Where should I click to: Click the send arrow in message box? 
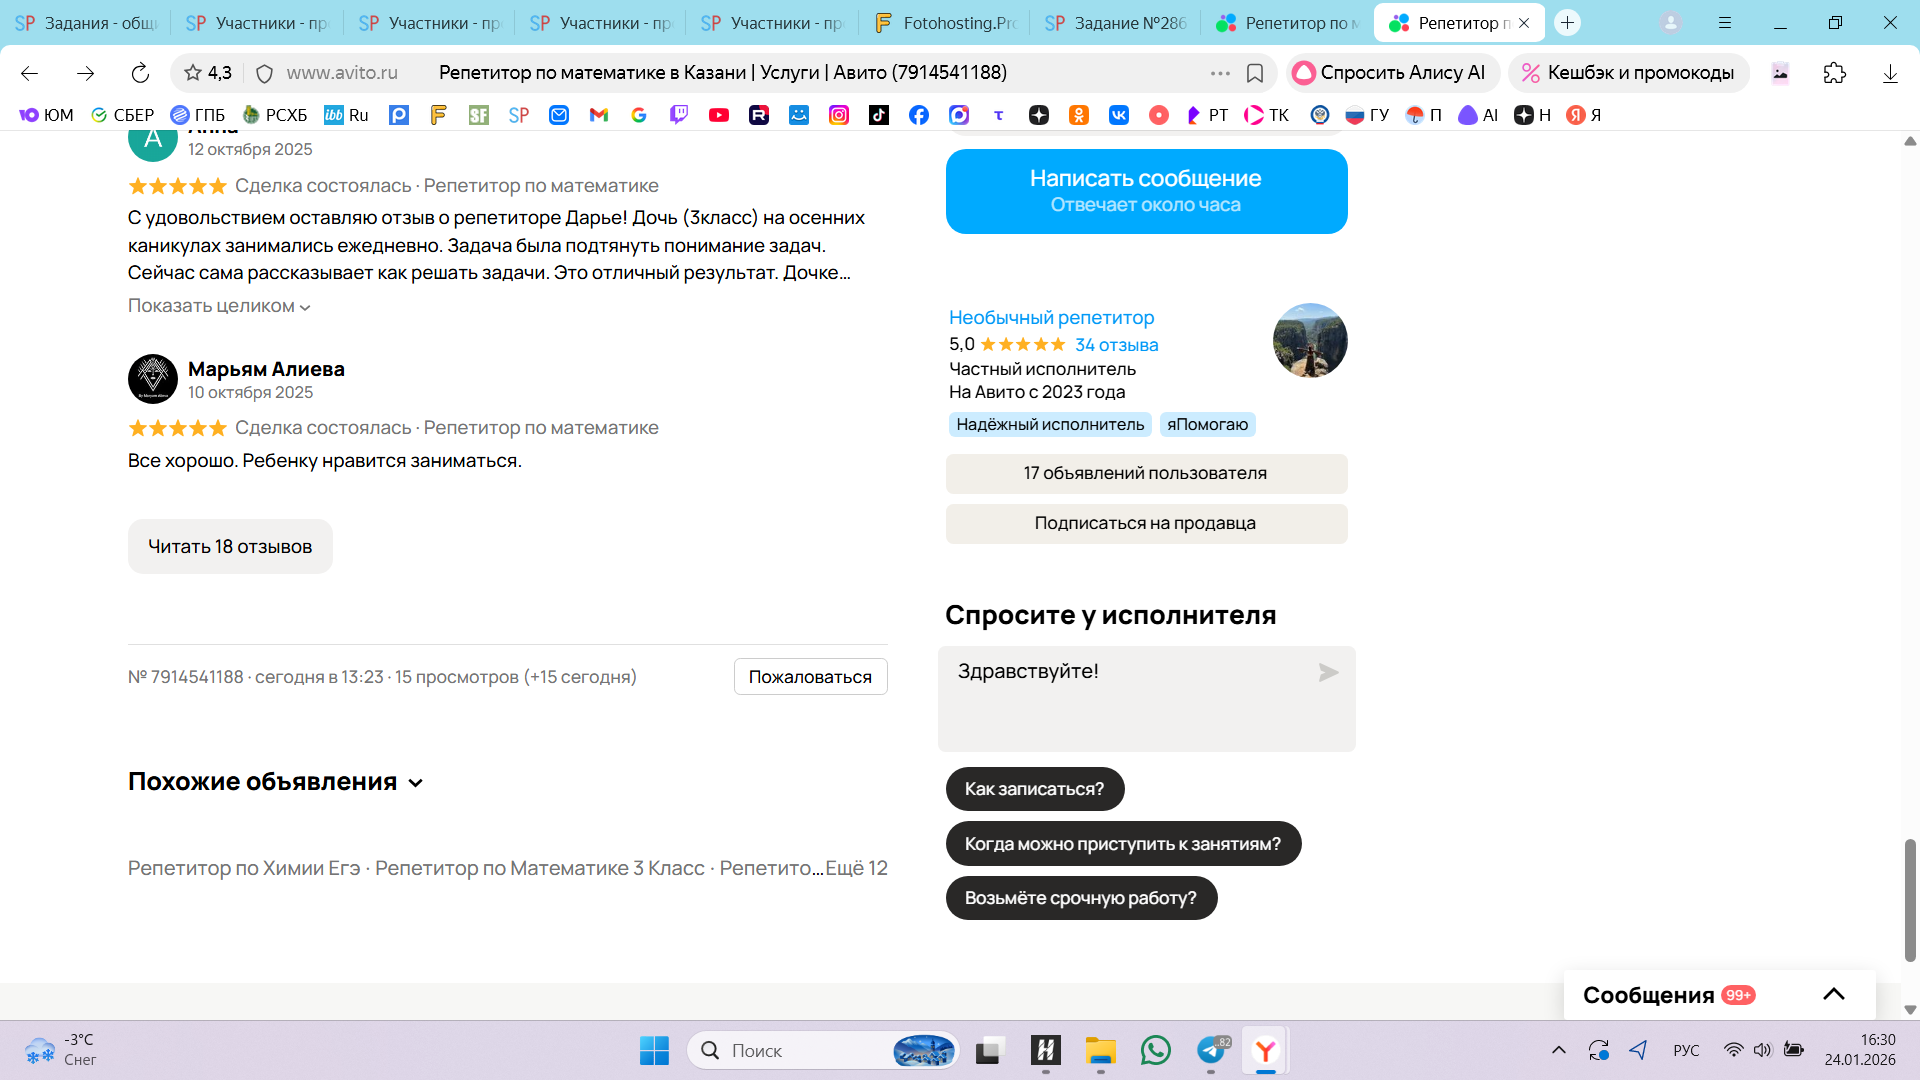click(x=1328, y=673)
